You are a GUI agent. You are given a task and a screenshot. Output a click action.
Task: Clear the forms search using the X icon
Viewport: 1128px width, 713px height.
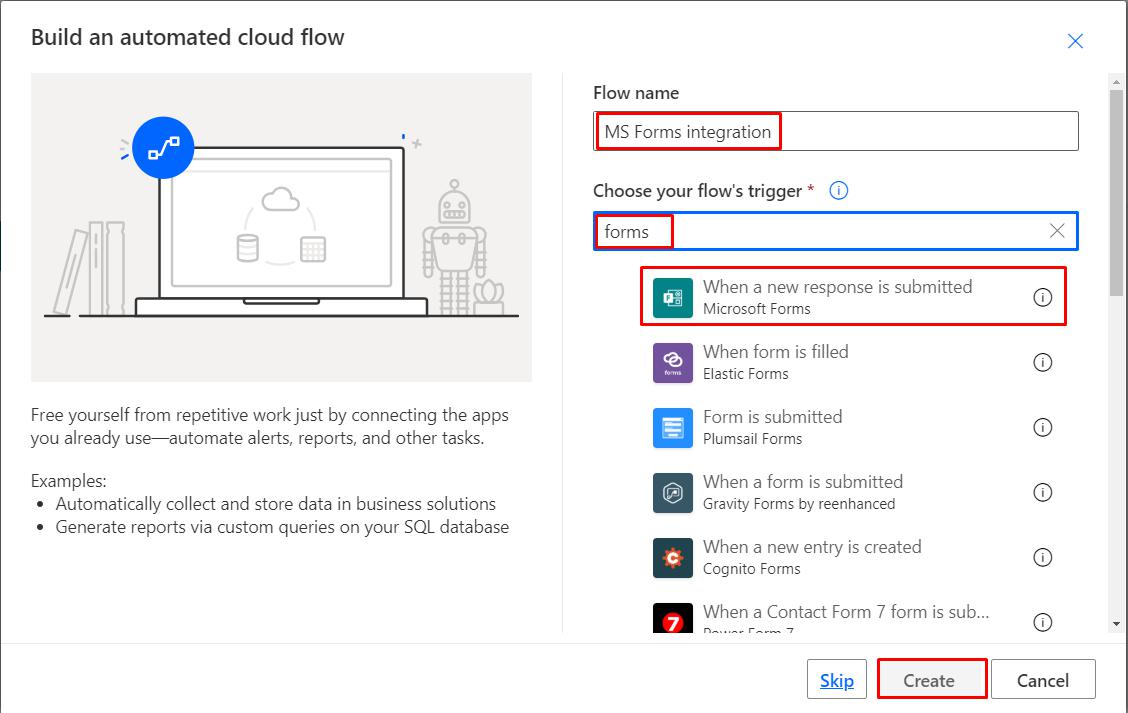coord(1057,231)
